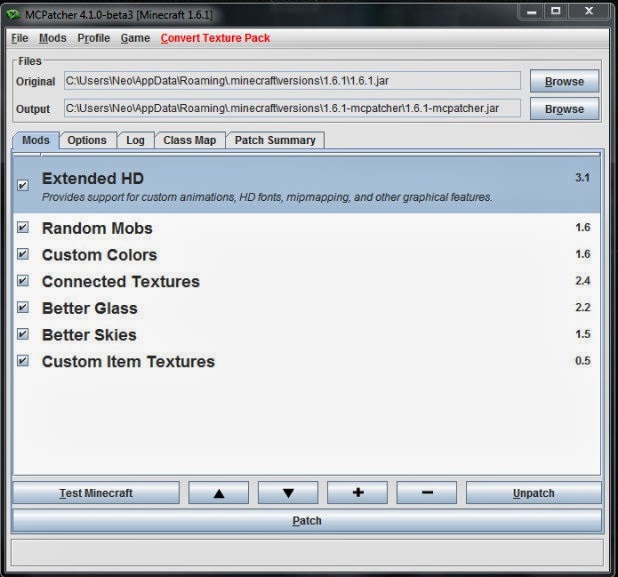Browse for the Original jar file
Screen dimensions: 618x577
pos(564,81)
